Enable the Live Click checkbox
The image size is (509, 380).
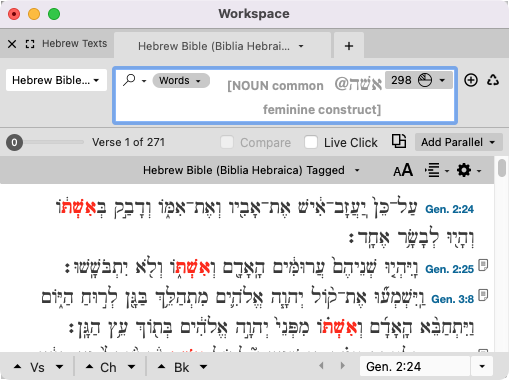pyautogui.click(x=311, y=142)
